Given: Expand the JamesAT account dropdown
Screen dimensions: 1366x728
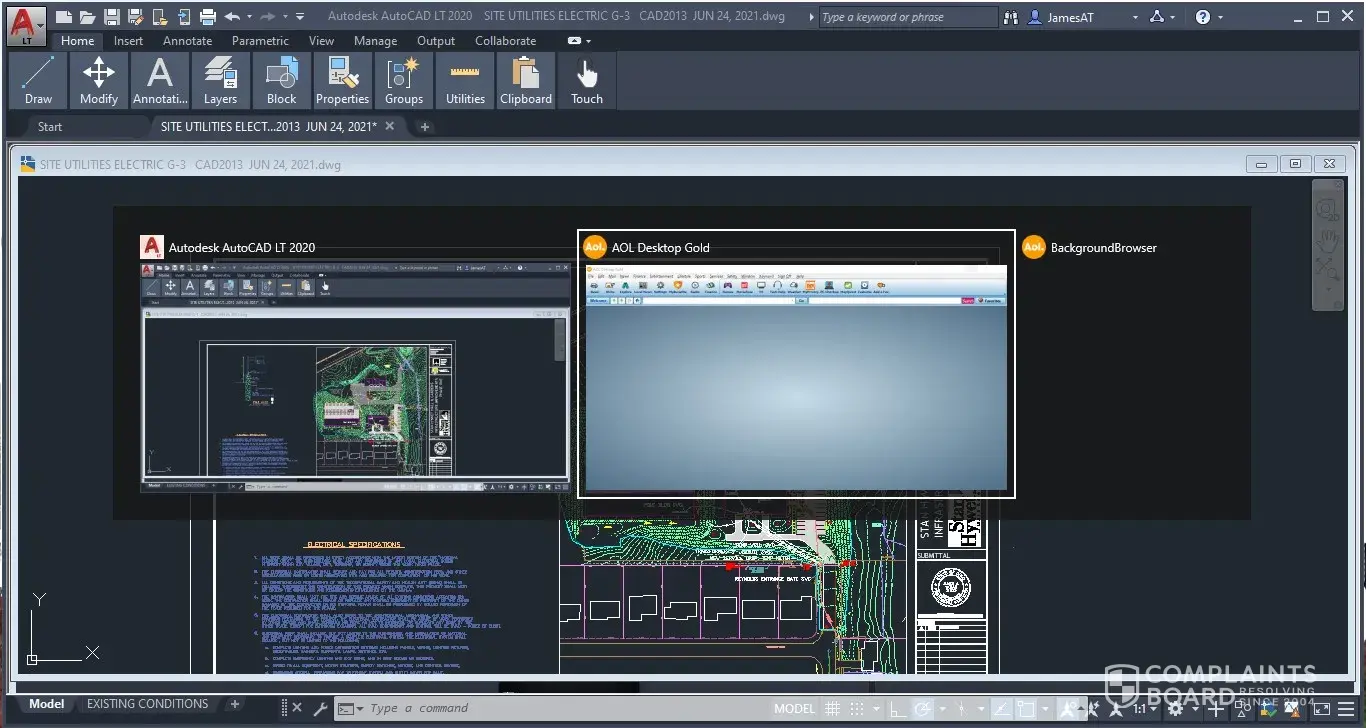Looking at the screenshot, I should 1134,17.
